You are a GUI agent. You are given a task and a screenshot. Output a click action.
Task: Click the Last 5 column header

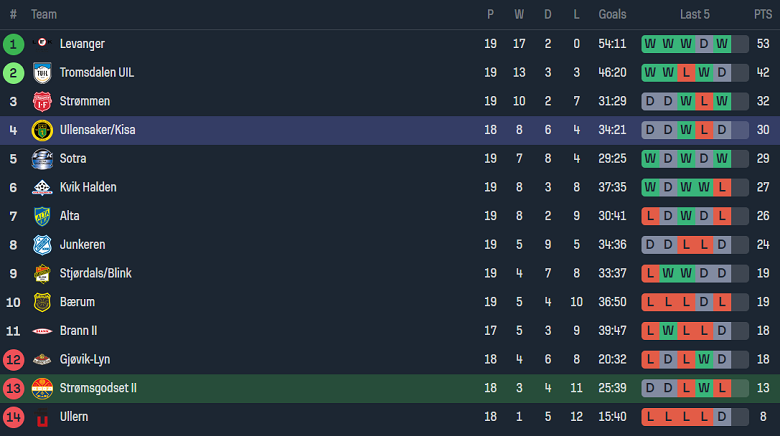tap(695, 15)
